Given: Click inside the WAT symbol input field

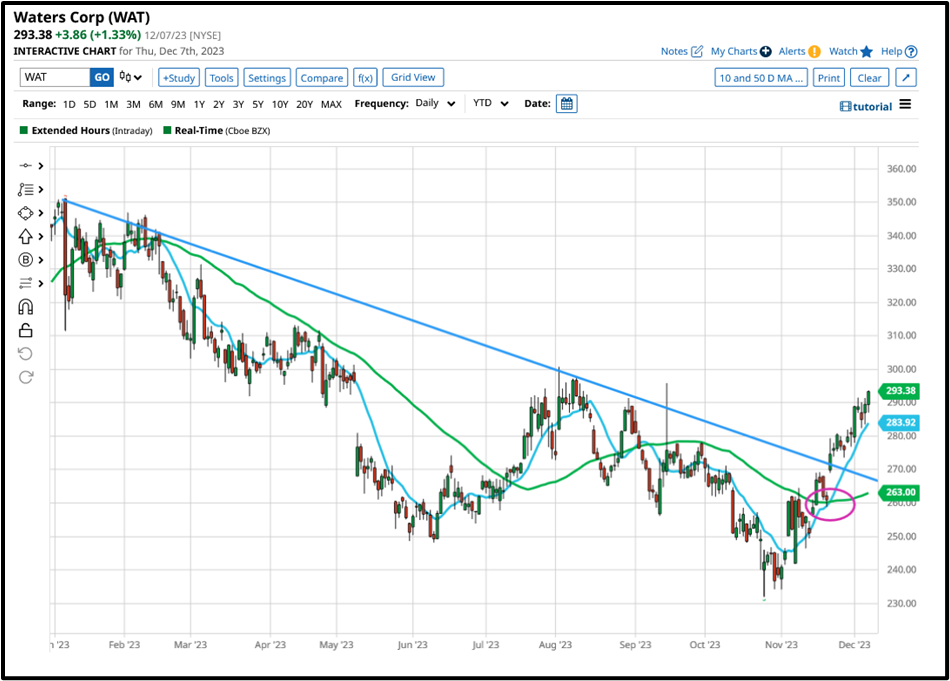Looking at the screenshot, I should pos(55,77).
